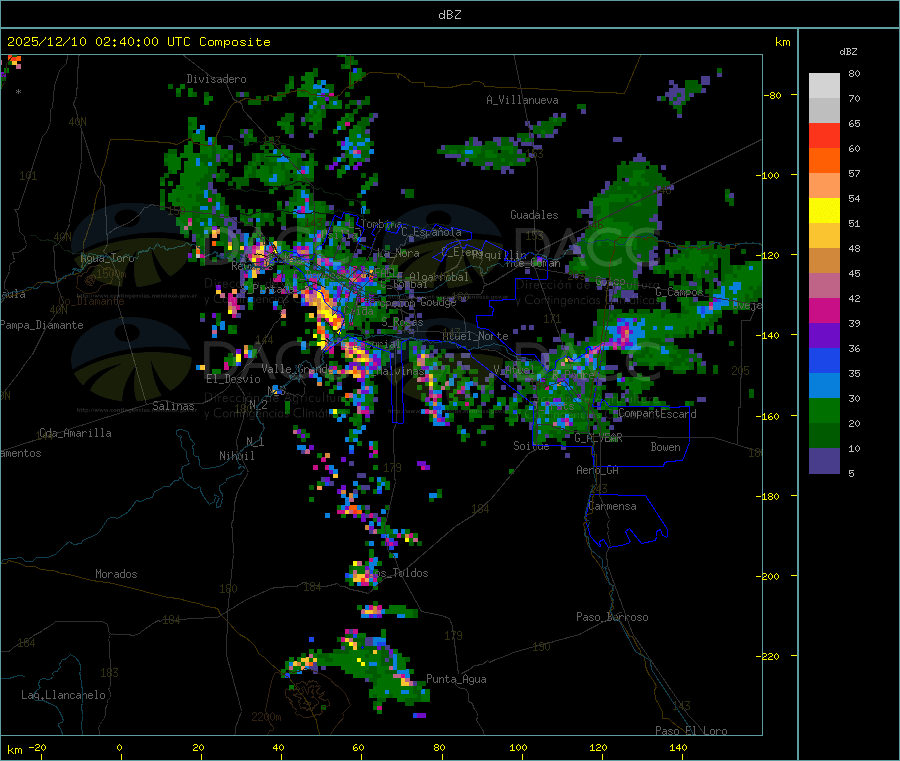Screen dimensions: 900x761
Task: Click the A_Villanueva map label
Action: click(x=522, y=100)
